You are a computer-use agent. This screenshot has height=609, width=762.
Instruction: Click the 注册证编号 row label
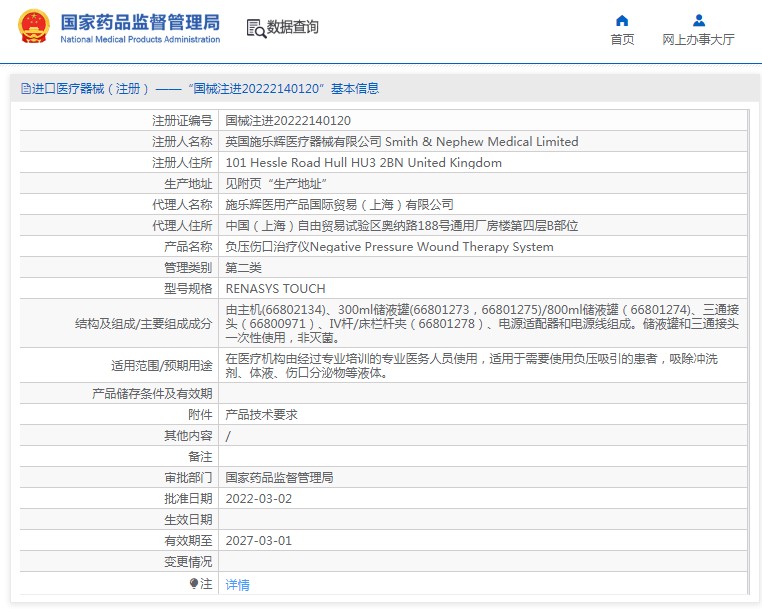coord(182,121)
